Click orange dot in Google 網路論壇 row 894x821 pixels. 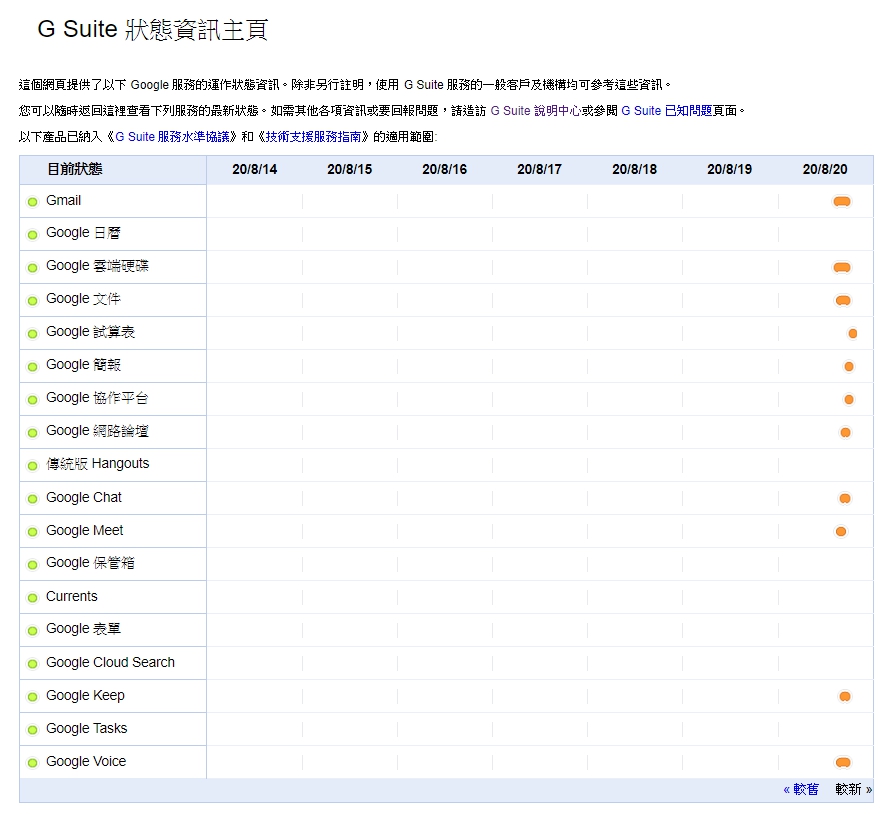click(845, 432)
